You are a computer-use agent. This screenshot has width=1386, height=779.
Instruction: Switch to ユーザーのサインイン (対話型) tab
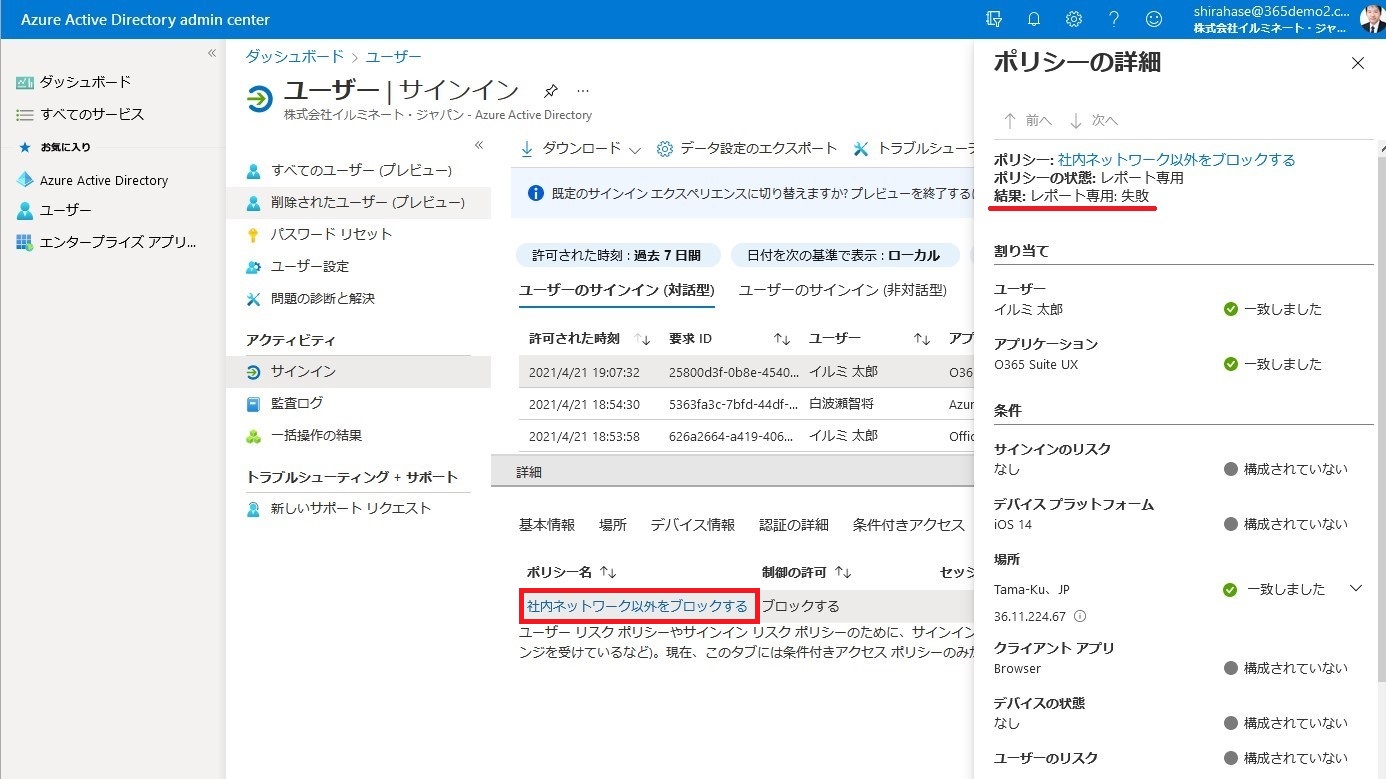tap(617, 290)
